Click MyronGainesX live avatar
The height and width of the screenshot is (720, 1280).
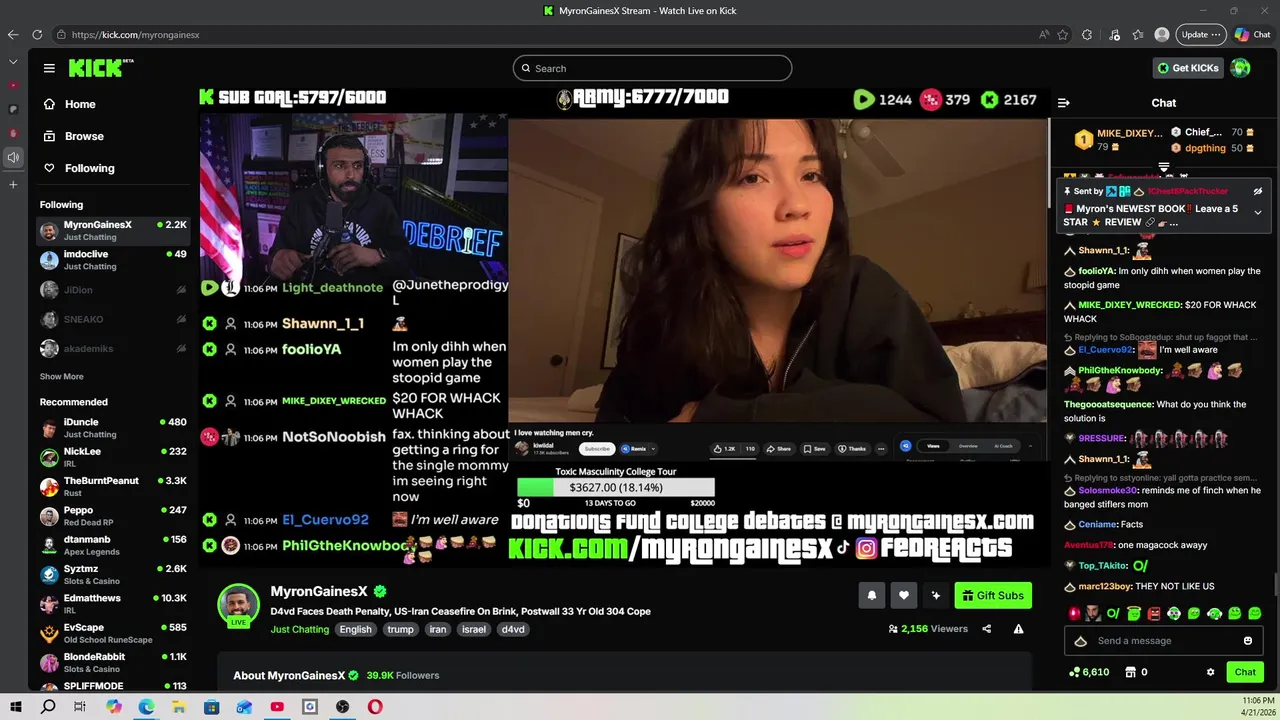(238, 604)
